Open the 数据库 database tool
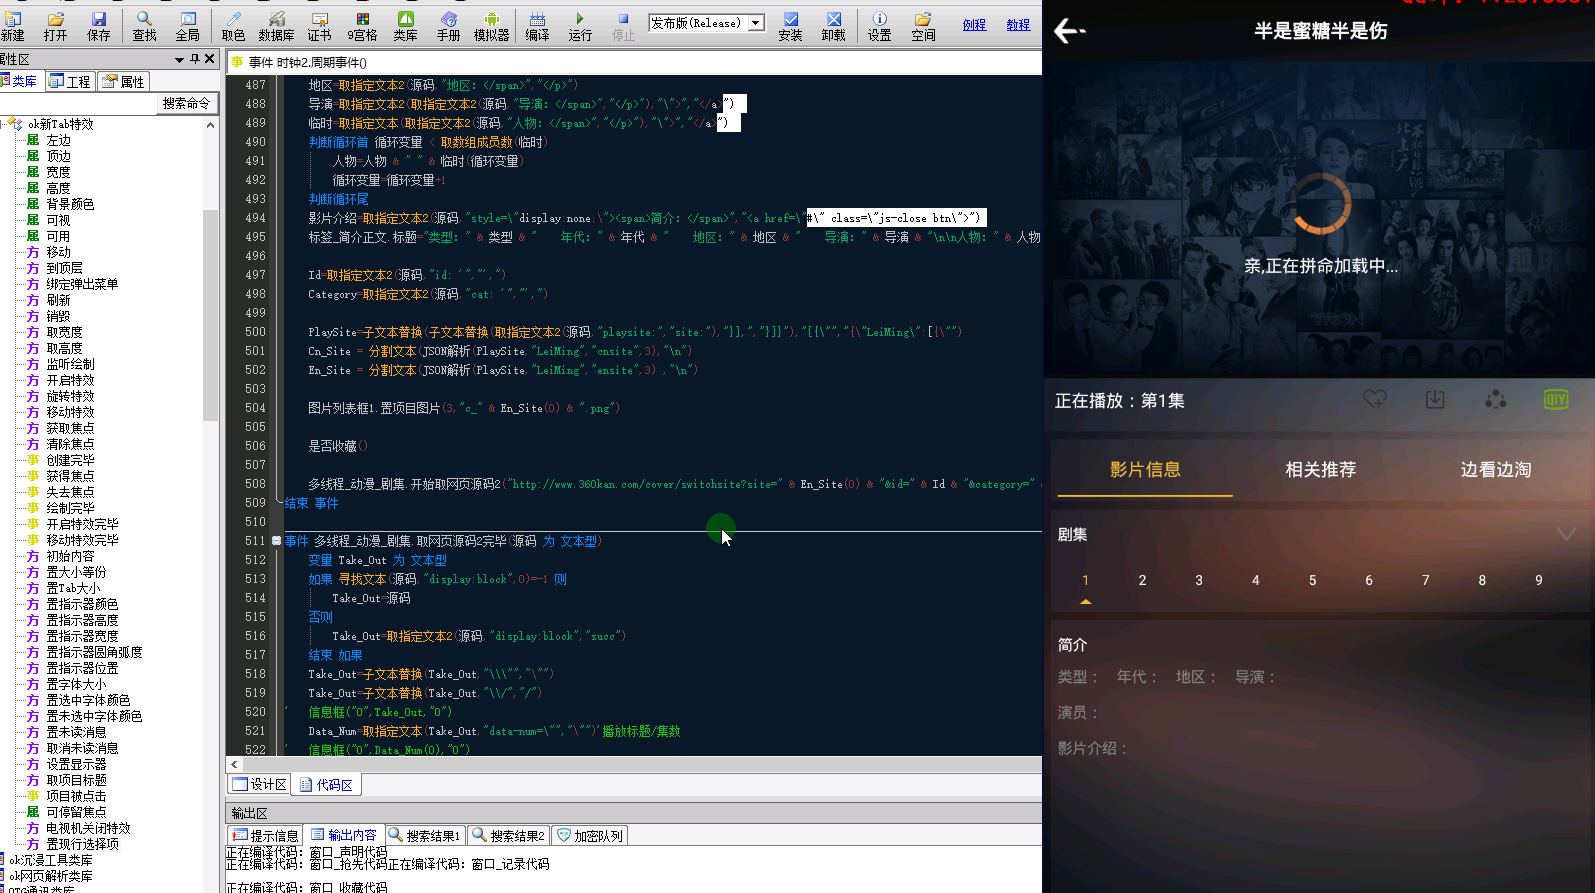The height and width of the screenshot is (893, 1595). pyautogui.click(x=277, y=26)
